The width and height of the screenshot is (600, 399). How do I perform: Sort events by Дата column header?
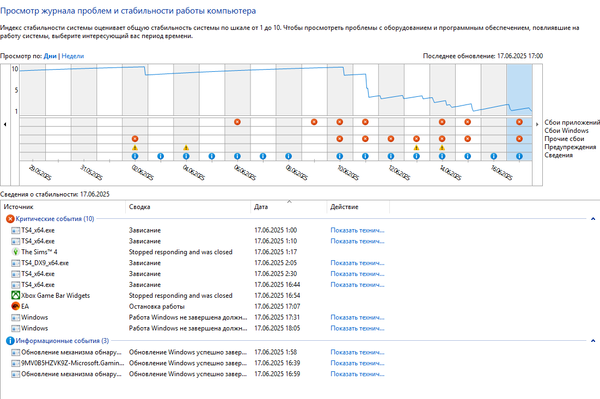[x=289, y=207]
